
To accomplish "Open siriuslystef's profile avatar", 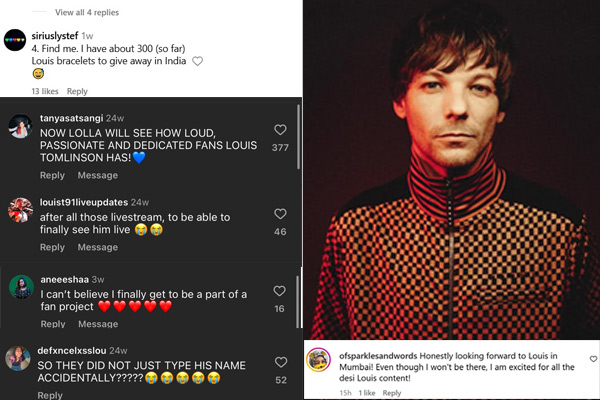I will (x=15, y=40).
